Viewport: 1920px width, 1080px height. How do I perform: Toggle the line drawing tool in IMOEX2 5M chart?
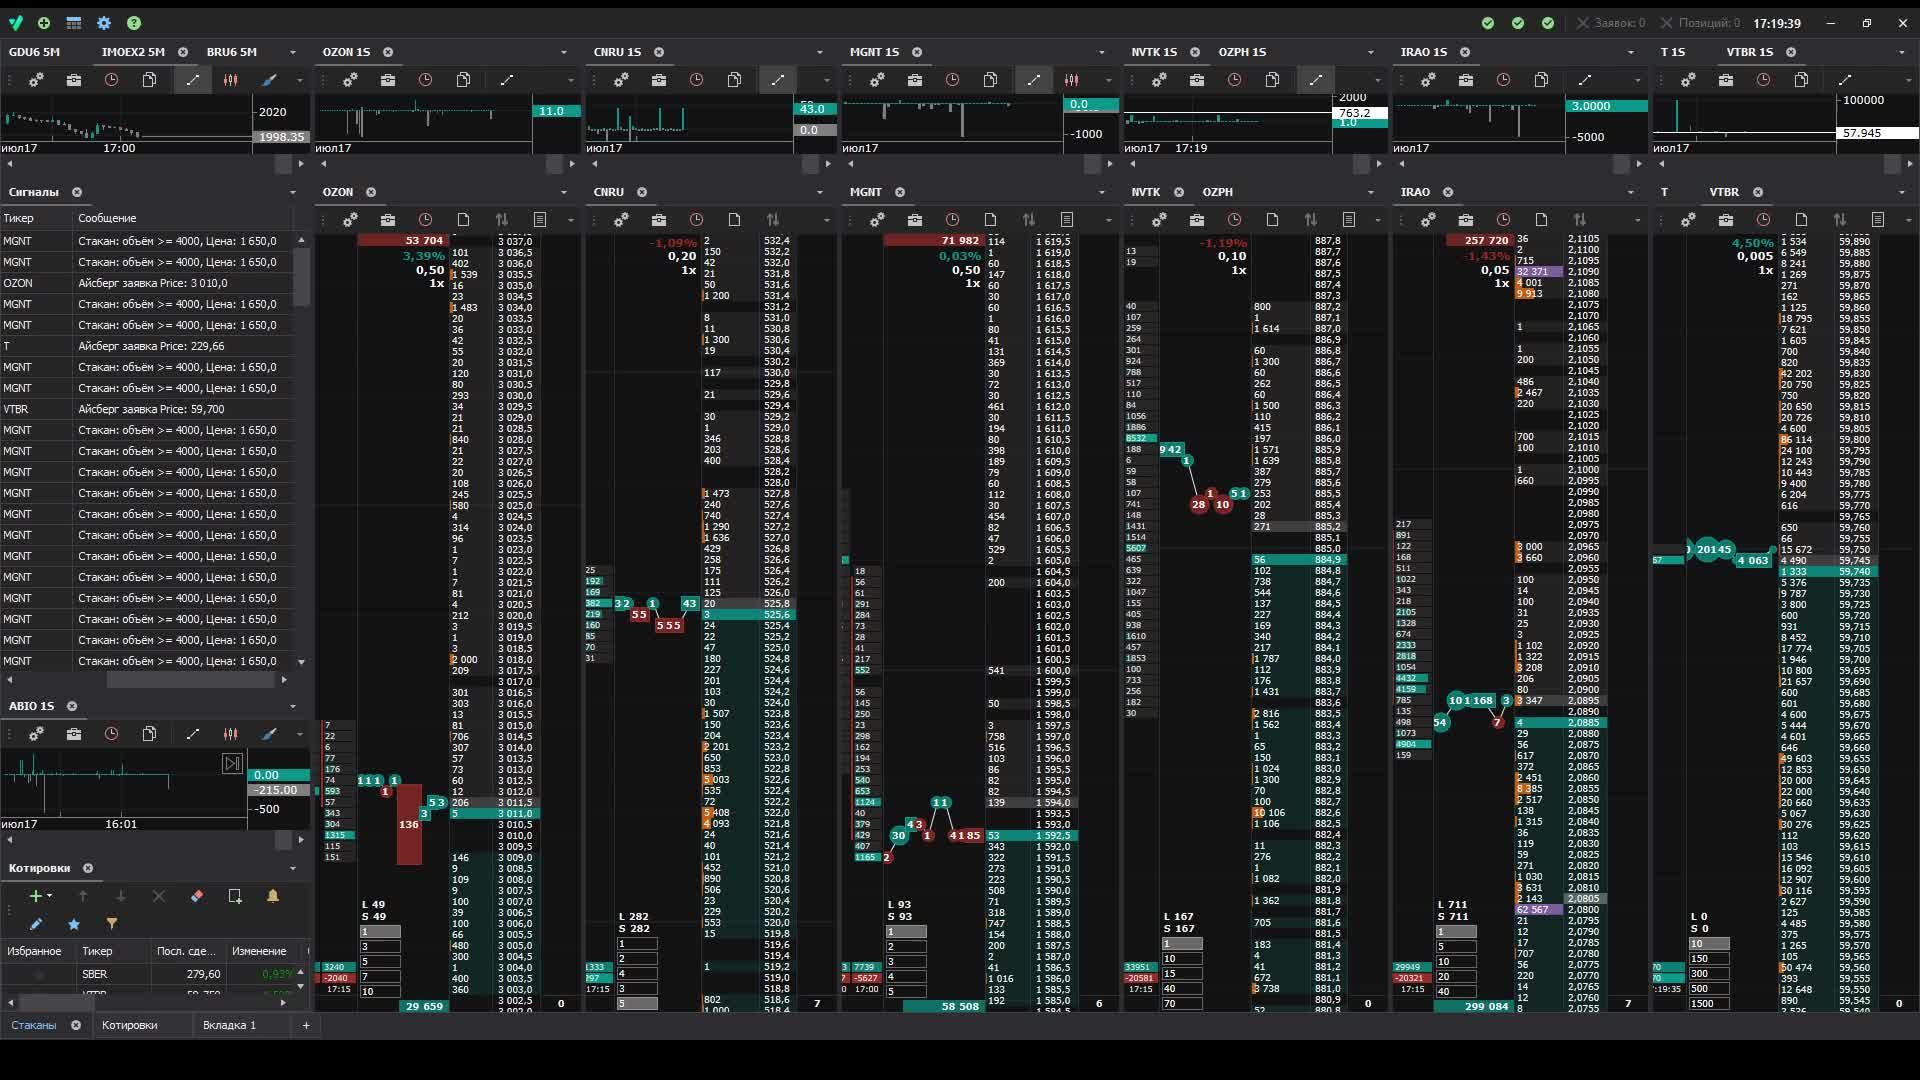tap(193, 80)
